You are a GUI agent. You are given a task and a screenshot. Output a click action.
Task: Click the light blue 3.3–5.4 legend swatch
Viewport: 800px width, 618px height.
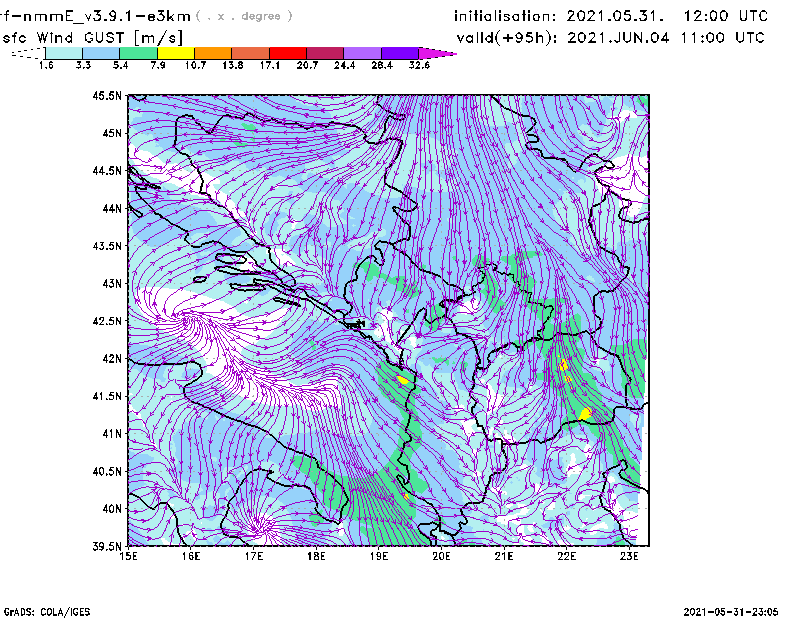click(101, 53)
